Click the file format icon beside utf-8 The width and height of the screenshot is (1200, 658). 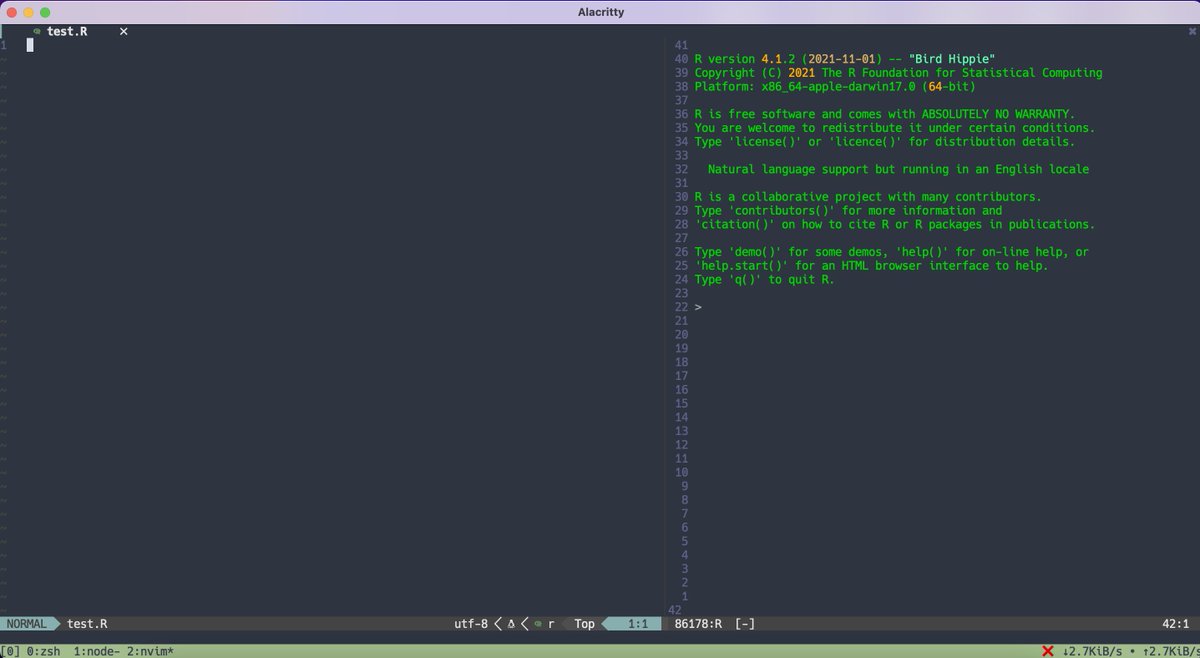click(x=511, y=624)
